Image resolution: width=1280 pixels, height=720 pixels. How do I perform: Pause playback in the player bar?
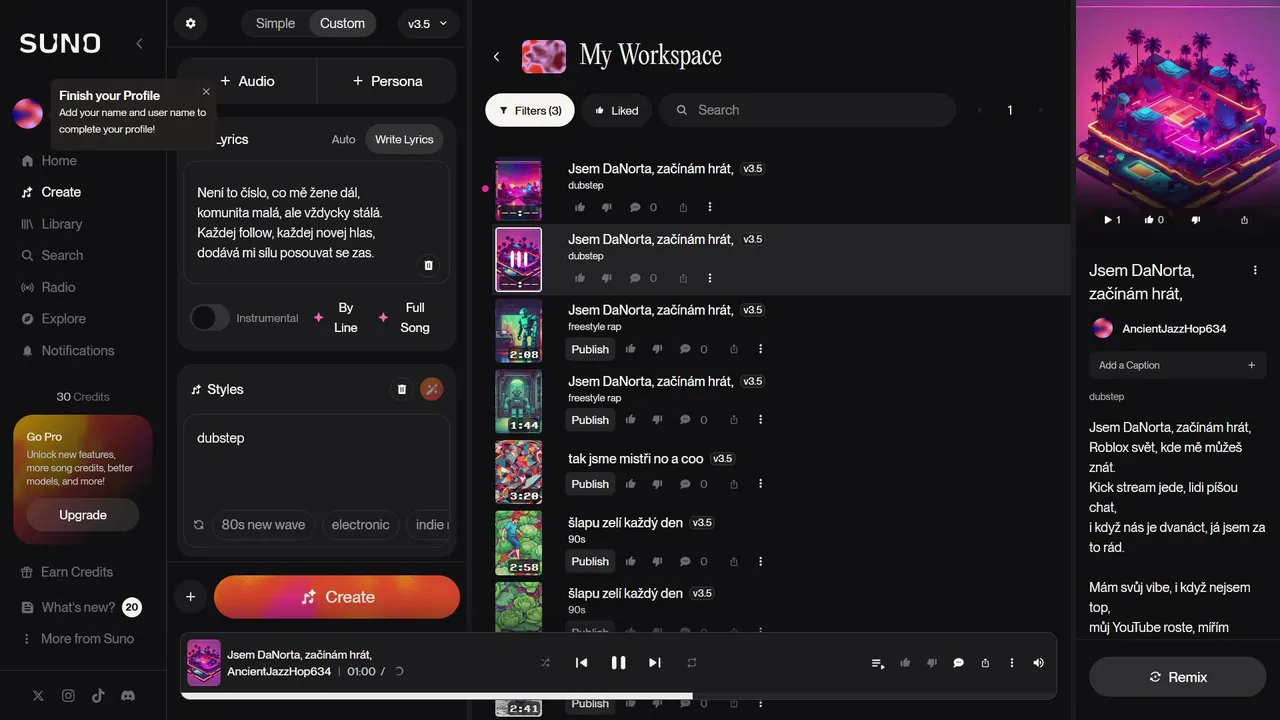pos(618,663)
